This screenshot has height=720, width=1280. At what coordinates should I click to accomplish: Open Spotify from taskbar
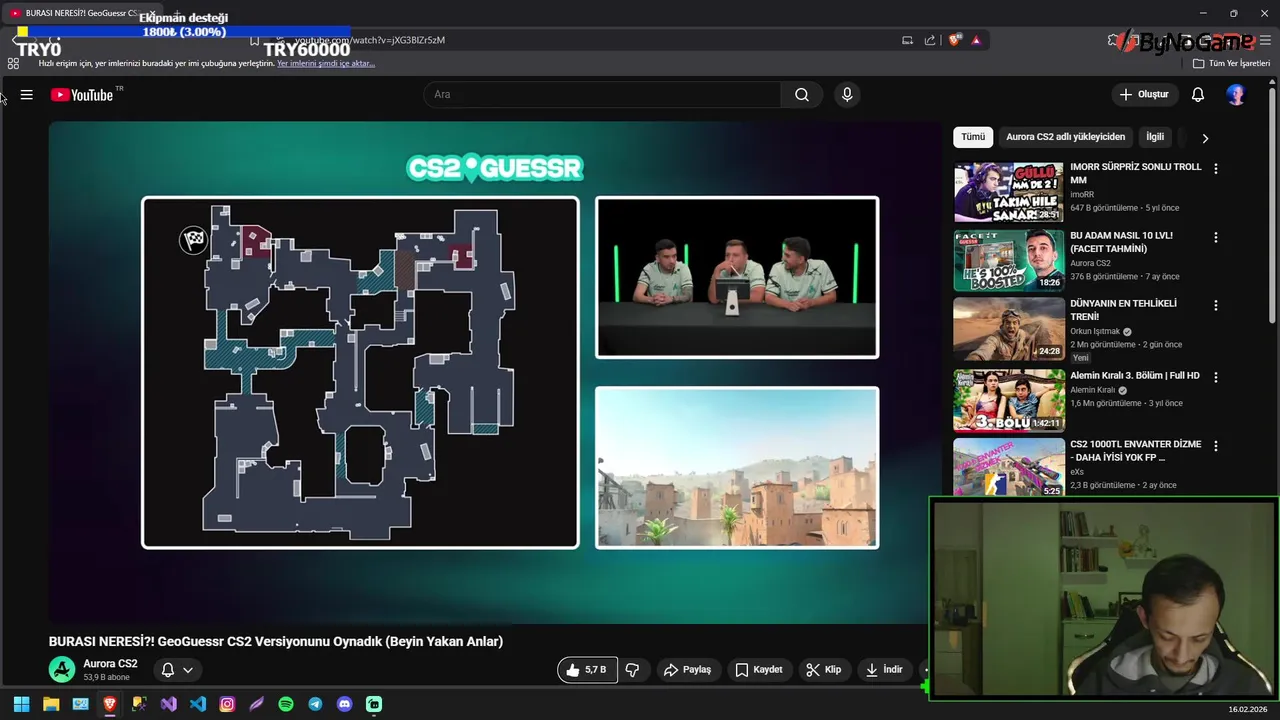click(286, 704)
